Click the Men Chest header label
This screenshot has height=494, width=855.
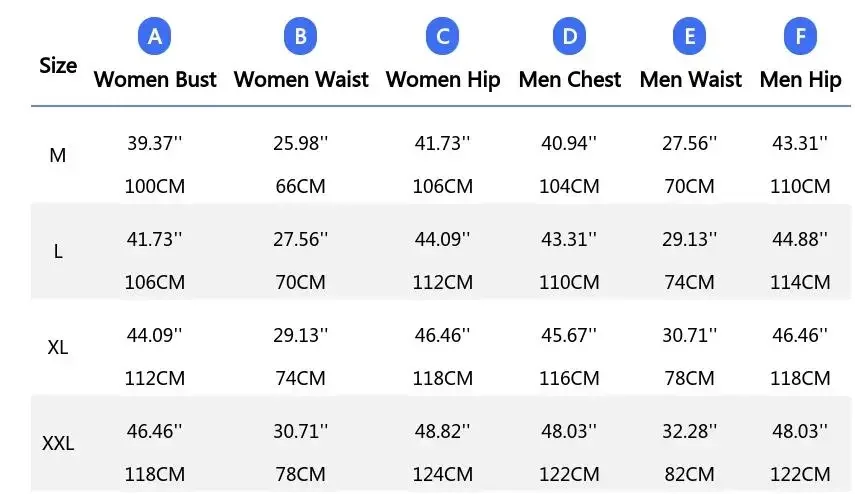pos(569,80)
